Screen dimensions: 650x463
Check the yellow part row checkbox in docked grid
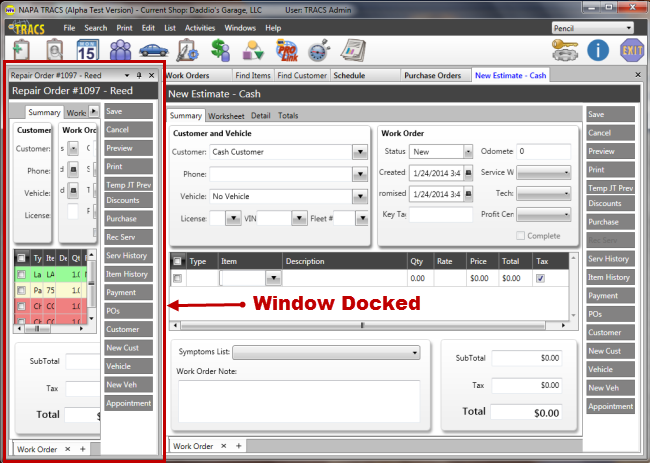click(x=22, y=290)
